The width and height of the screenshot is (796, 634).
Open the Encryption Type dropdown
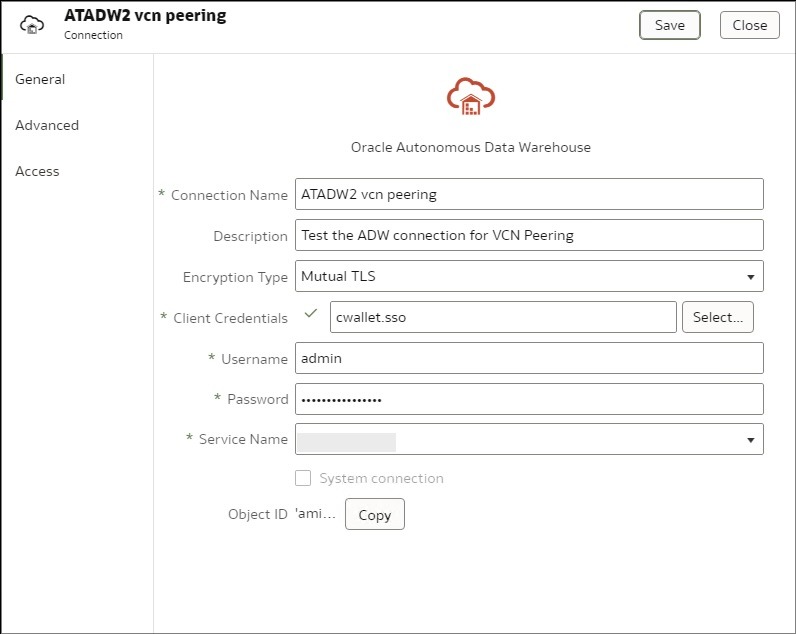[529, 276]
